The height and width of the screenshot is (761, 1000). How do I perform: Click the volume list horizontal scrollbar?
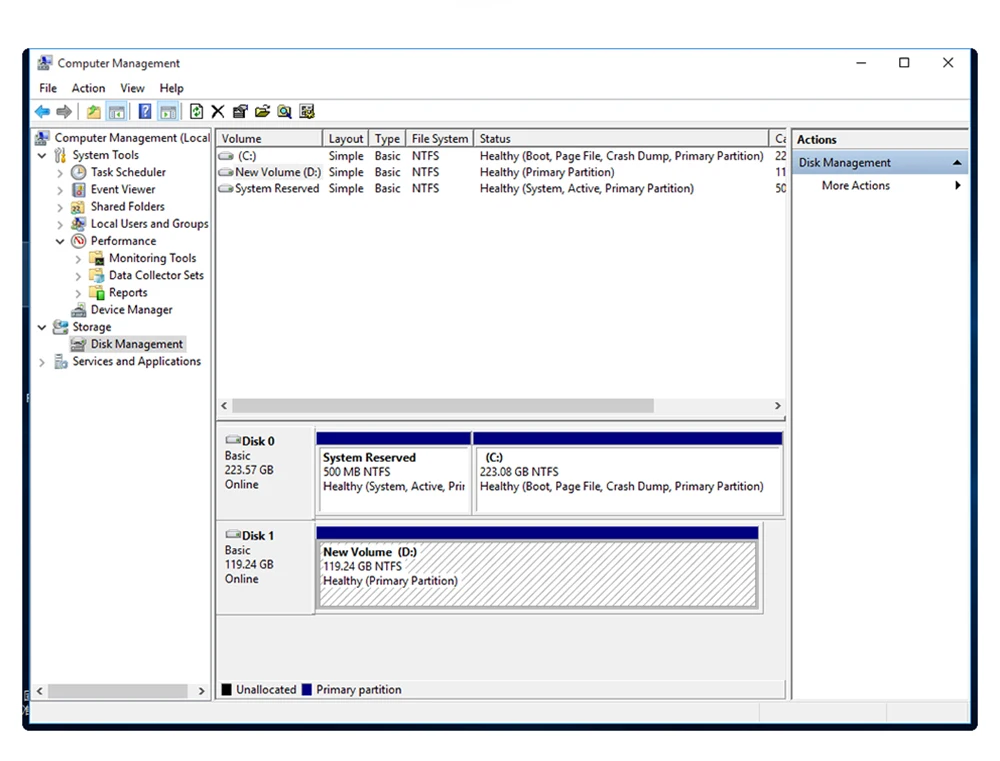point(443,406)
